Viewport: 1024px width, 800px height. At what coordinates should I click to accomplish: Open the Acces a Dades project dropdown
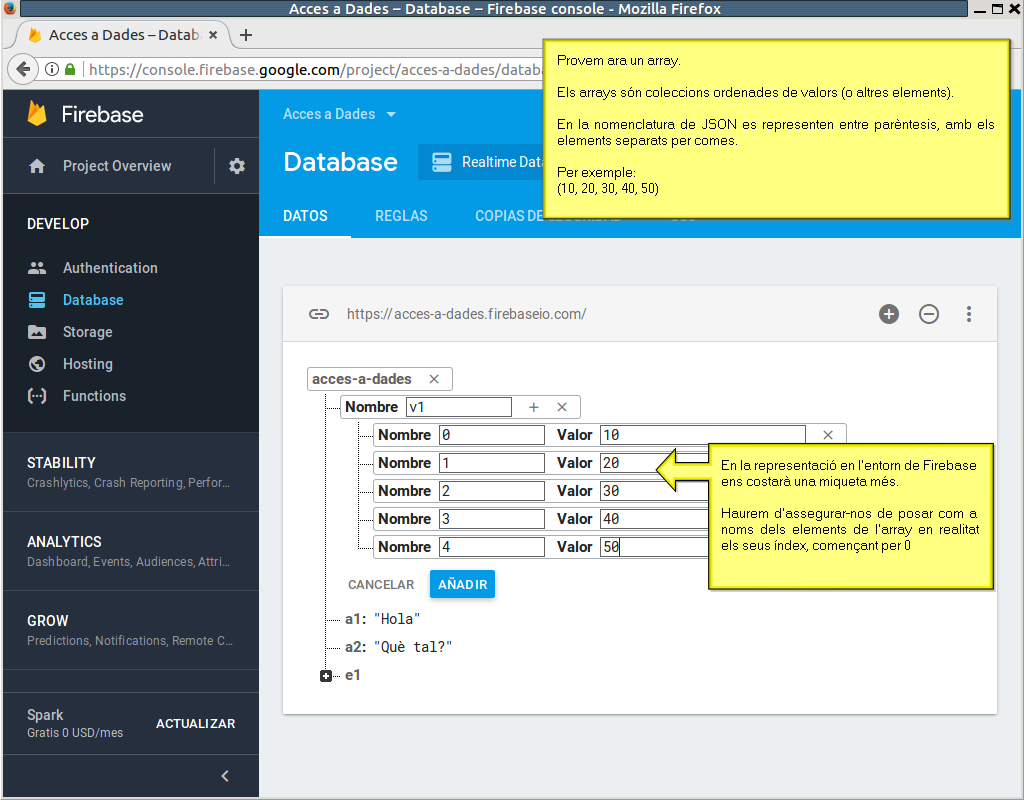point(339,114)
